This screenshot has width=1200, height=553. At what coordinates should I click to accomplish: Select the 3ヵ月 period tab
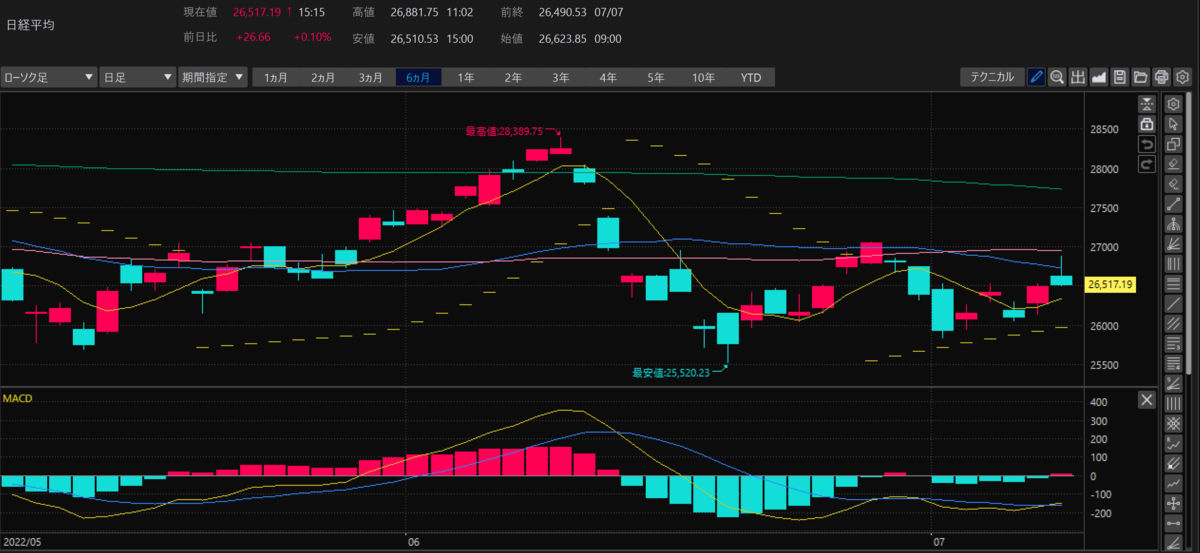point(371,77)
